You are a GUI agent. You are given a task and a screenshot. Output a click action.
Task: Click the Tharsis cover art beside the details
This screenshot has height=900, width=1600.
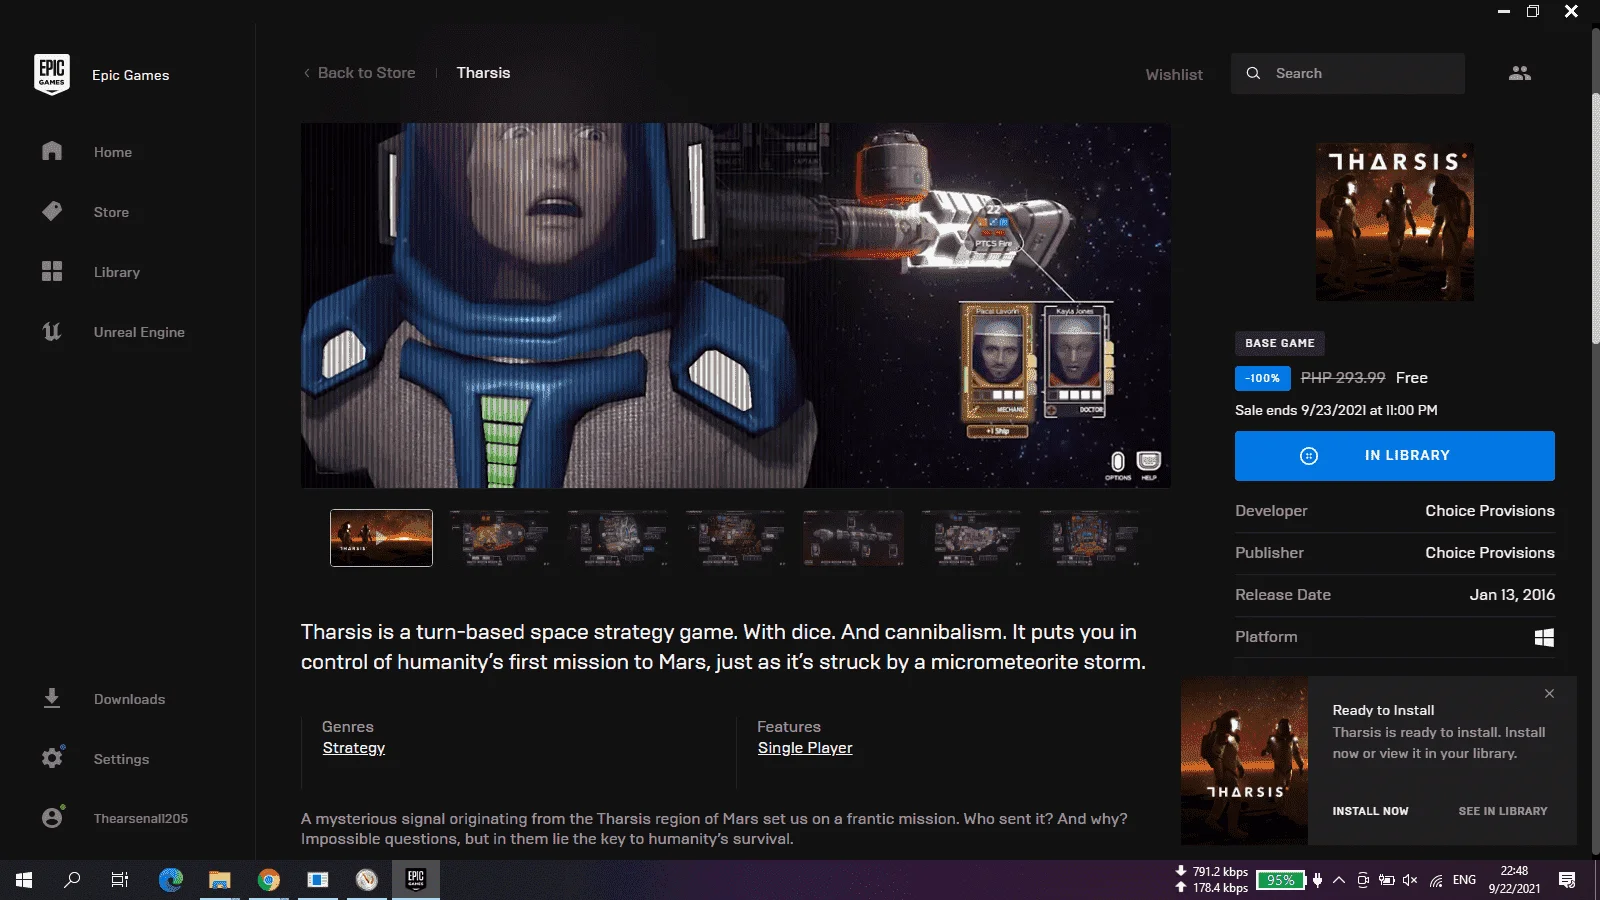1395,222
